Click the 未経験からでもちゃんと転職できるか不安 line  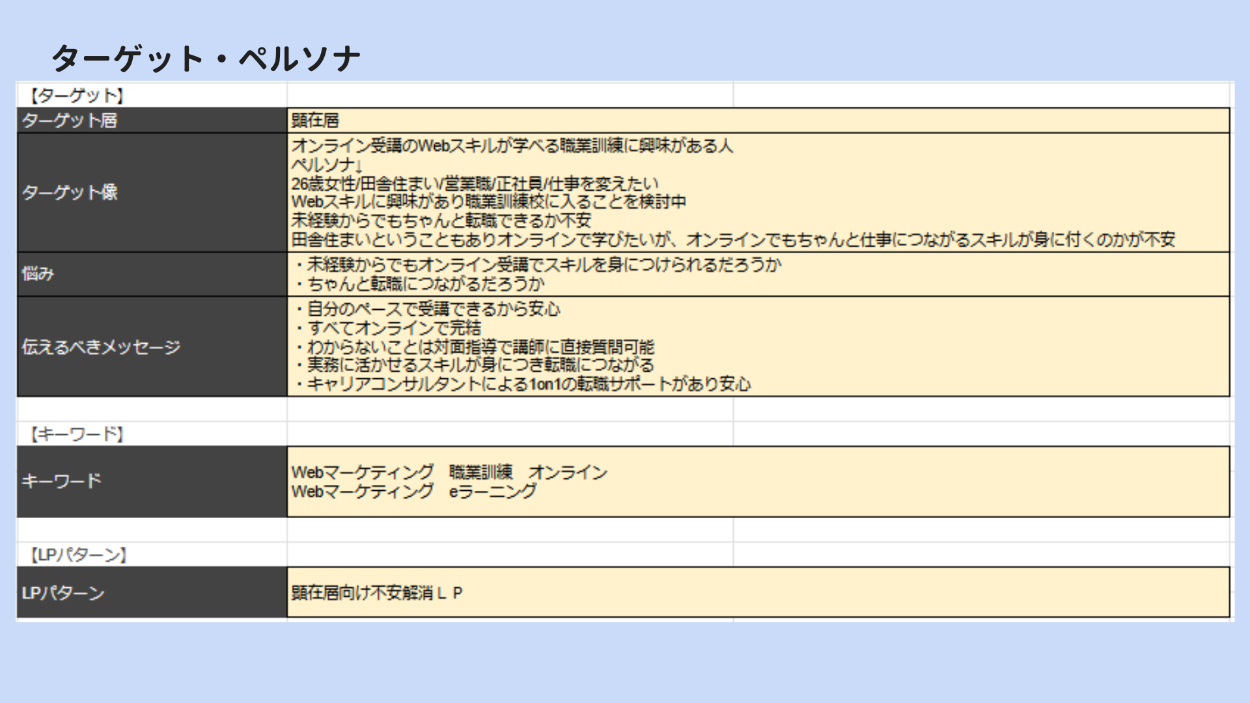click(x=441, y=221)
